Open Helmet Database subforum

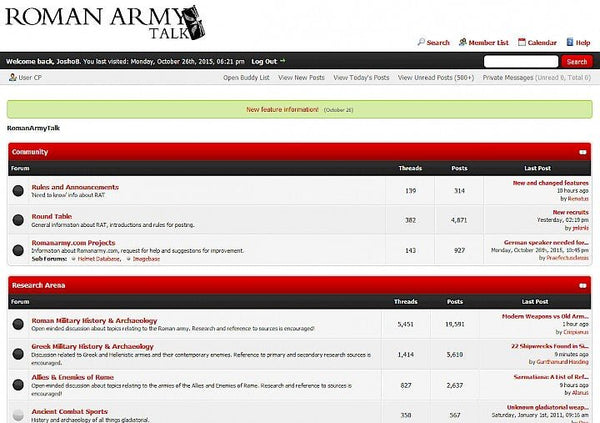pos(98,259)
